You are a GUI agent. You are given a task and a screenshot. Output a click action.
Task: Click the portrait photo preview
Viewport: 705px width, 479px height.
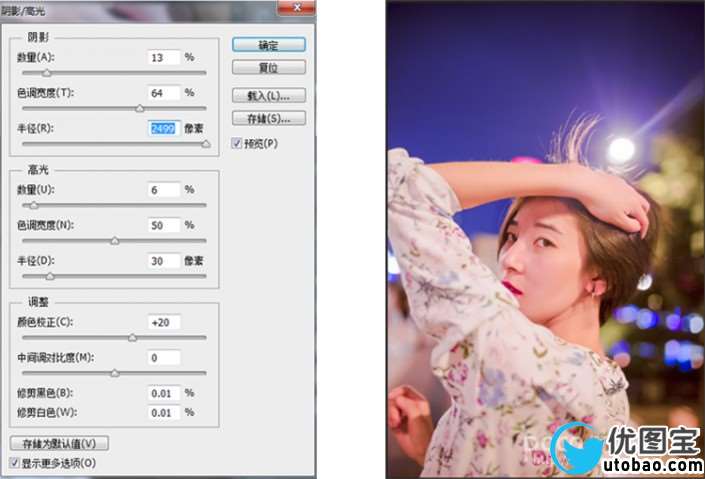tap(545, 239)
